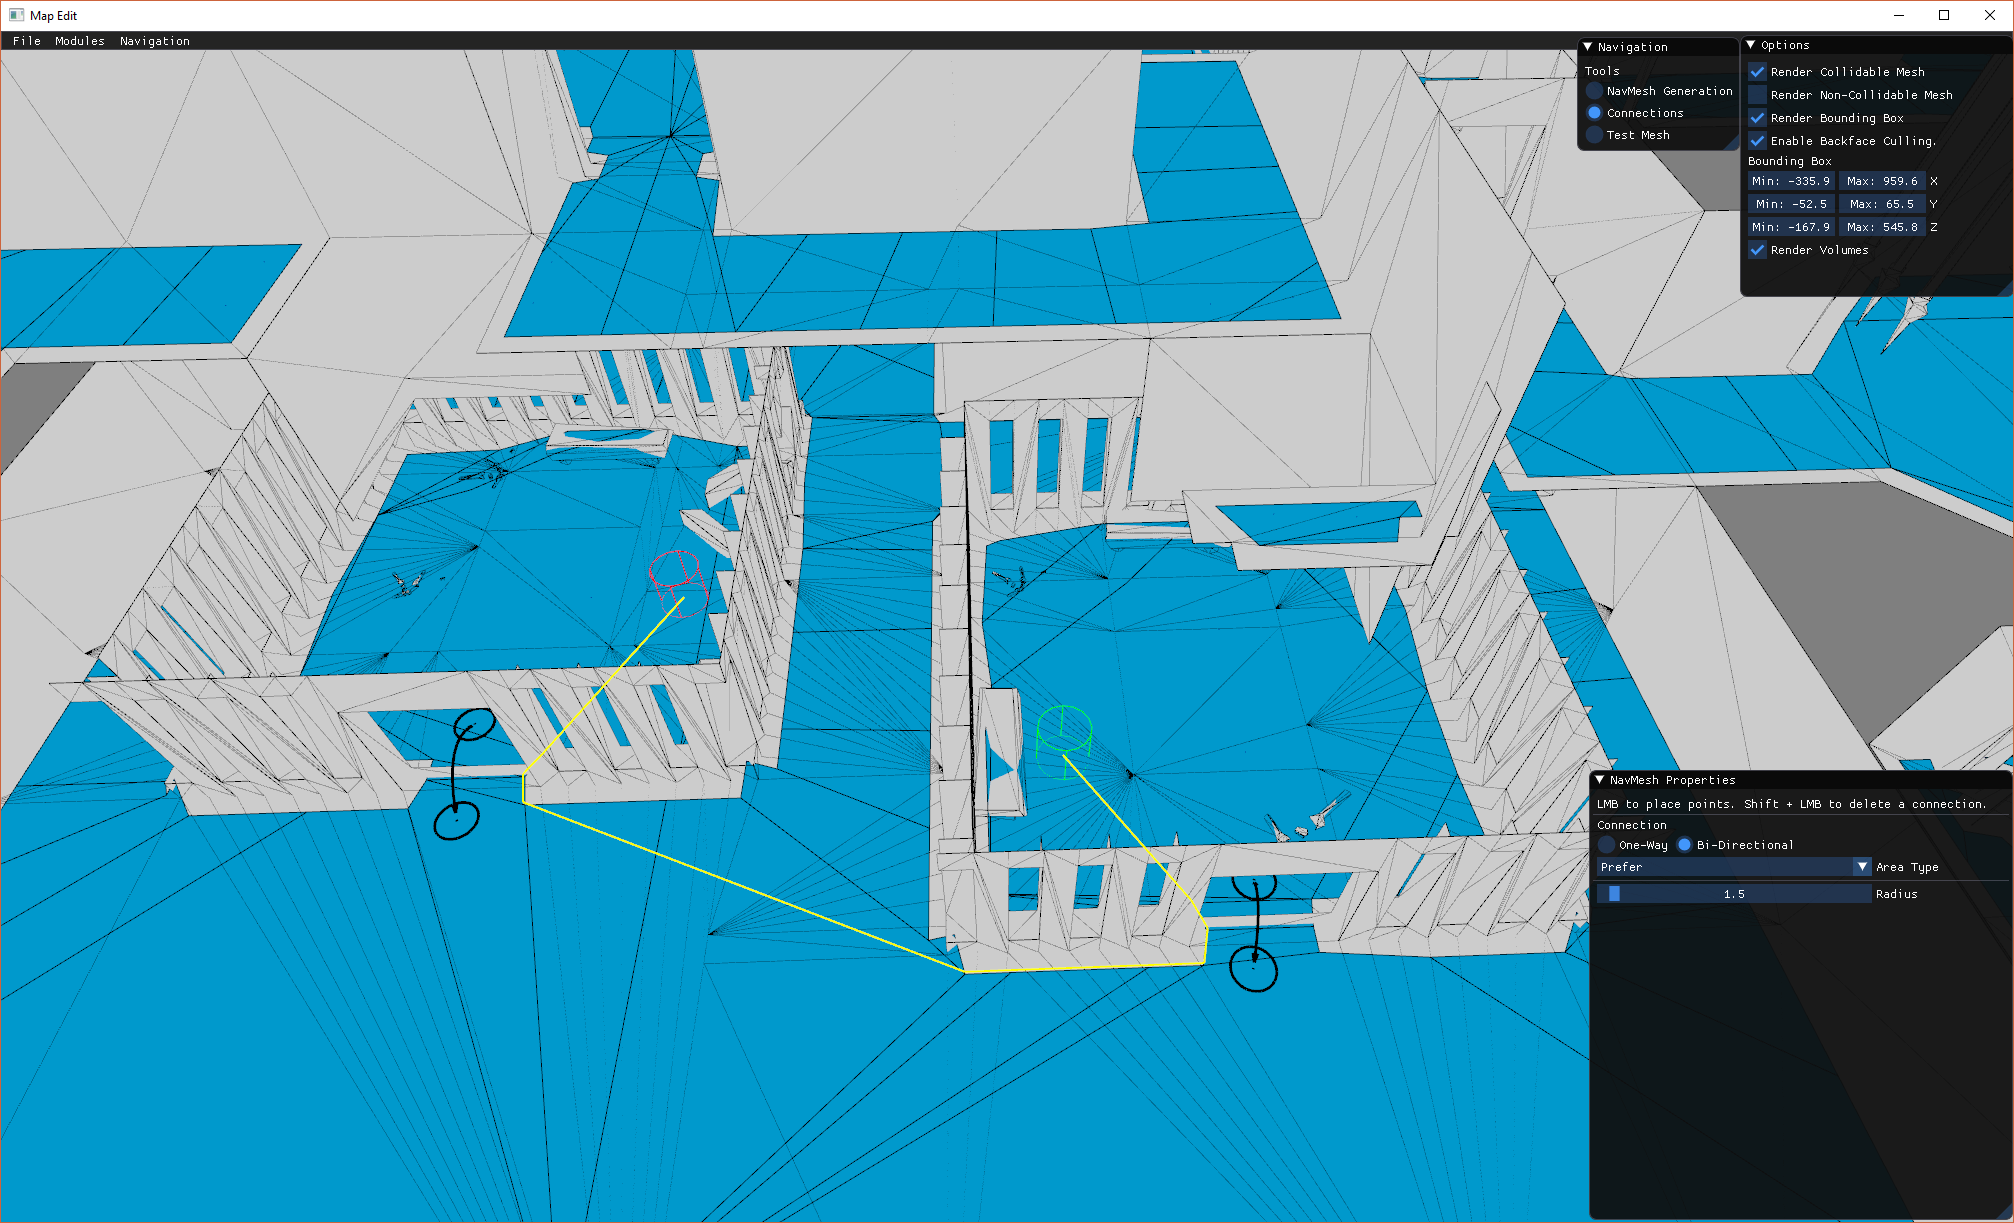Open the Navigation menu
Viewport: 2014px width, 1223px height.
tap(155, 41)
